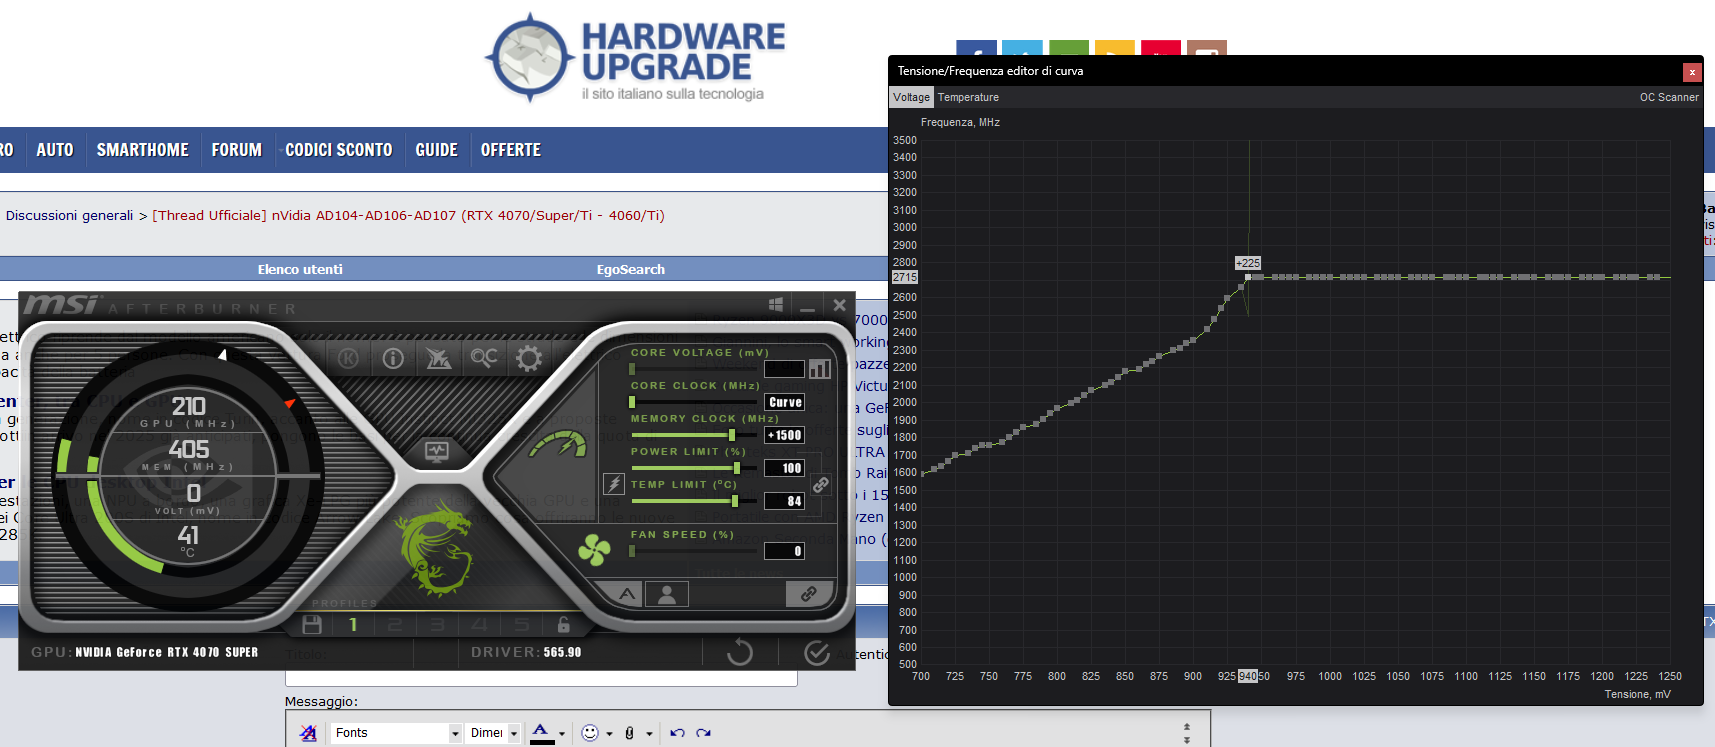Click the Power Limit 100 value field

click(x=785, y=468)
